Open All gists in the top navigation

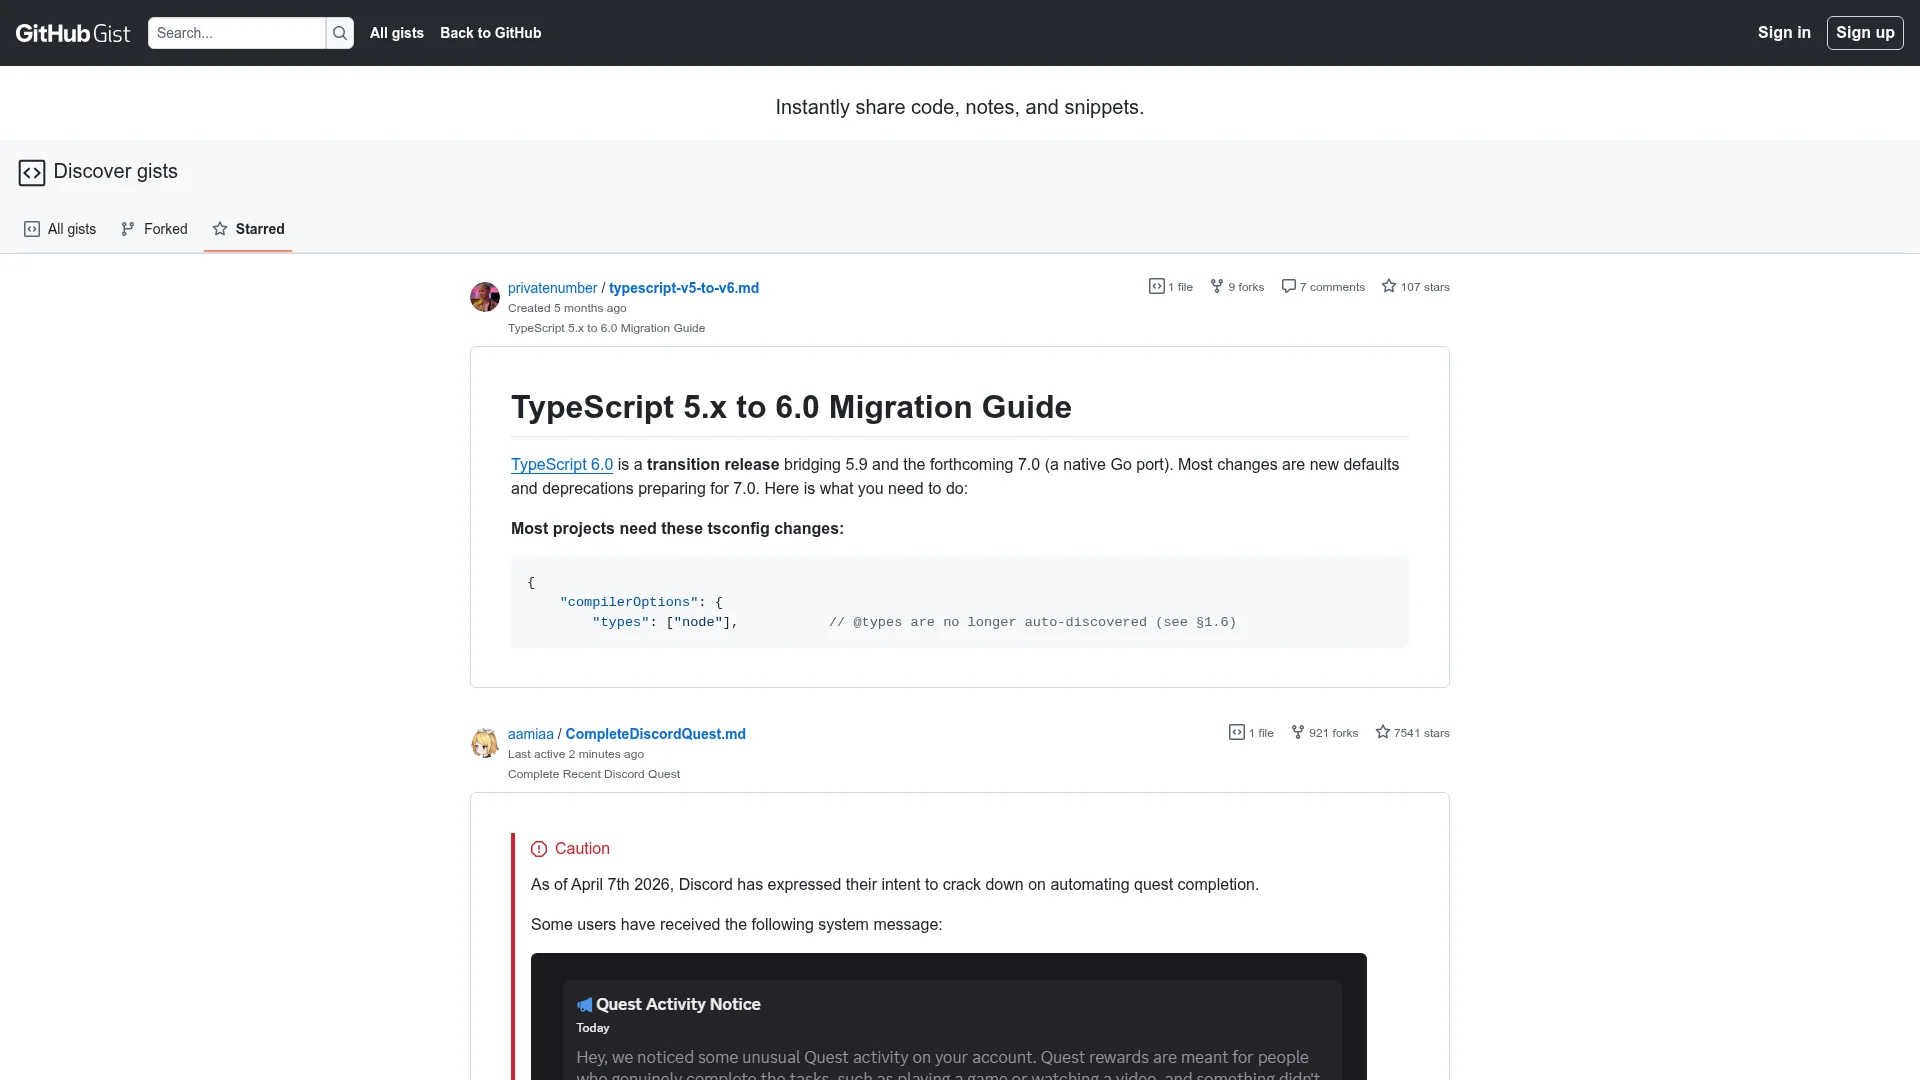[x=397, y=33]
